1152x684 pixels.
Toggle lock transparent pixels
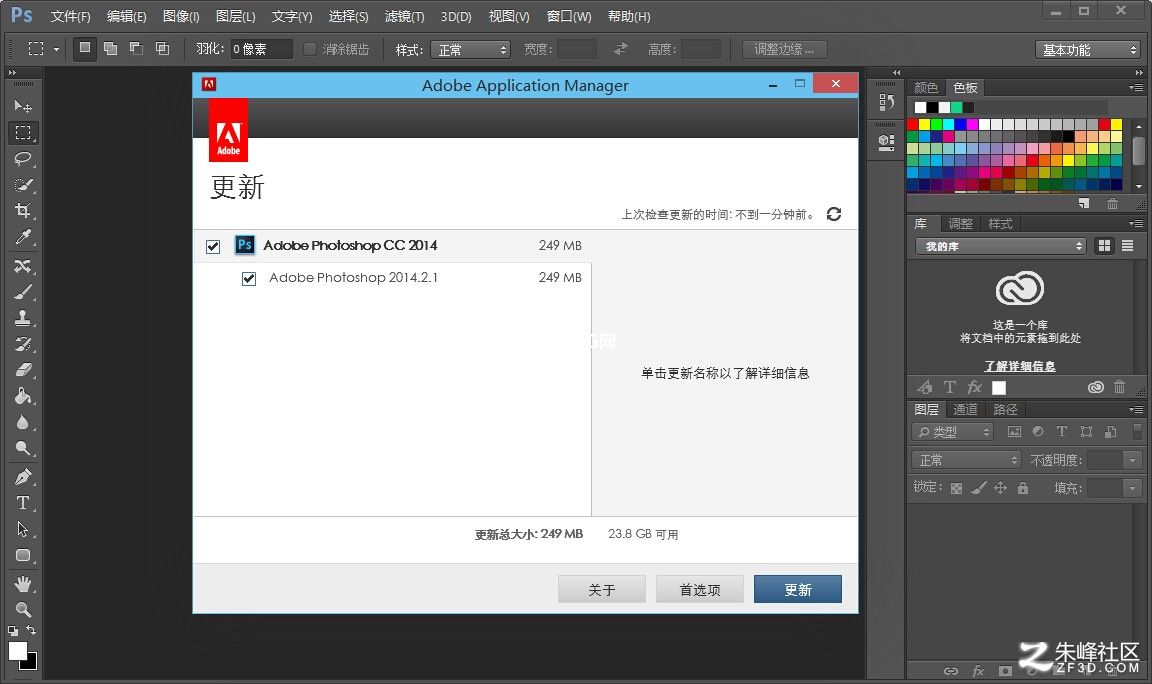click(957, 488)
